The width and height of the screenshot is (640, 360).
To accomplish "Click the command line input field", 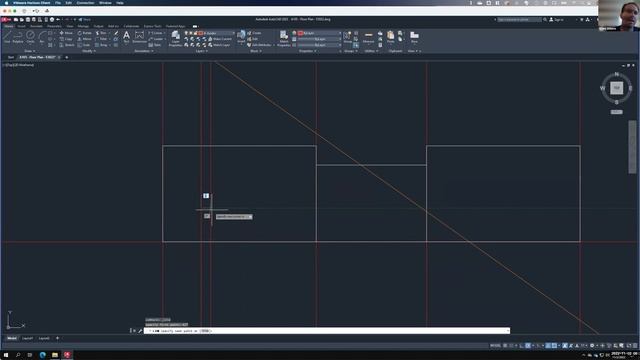I will [327, 331].
